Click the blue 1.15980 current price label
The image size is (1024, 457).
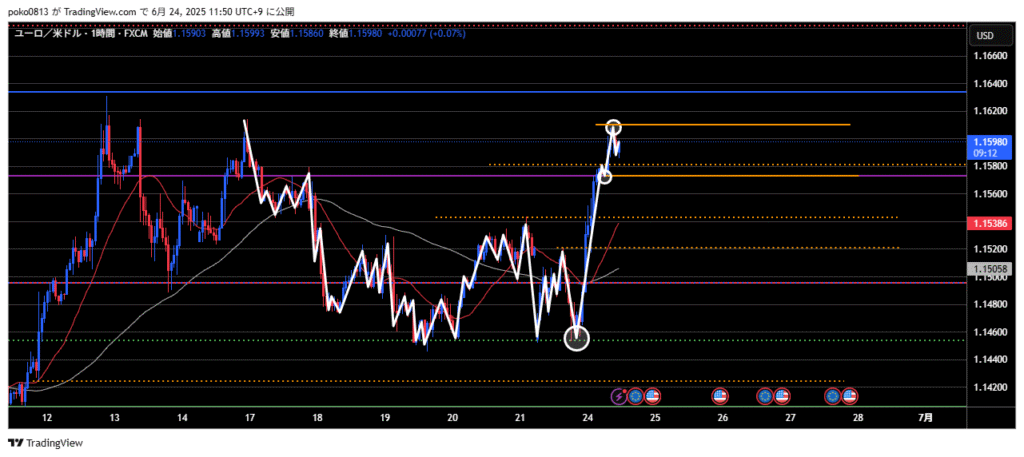coord(989,143)
